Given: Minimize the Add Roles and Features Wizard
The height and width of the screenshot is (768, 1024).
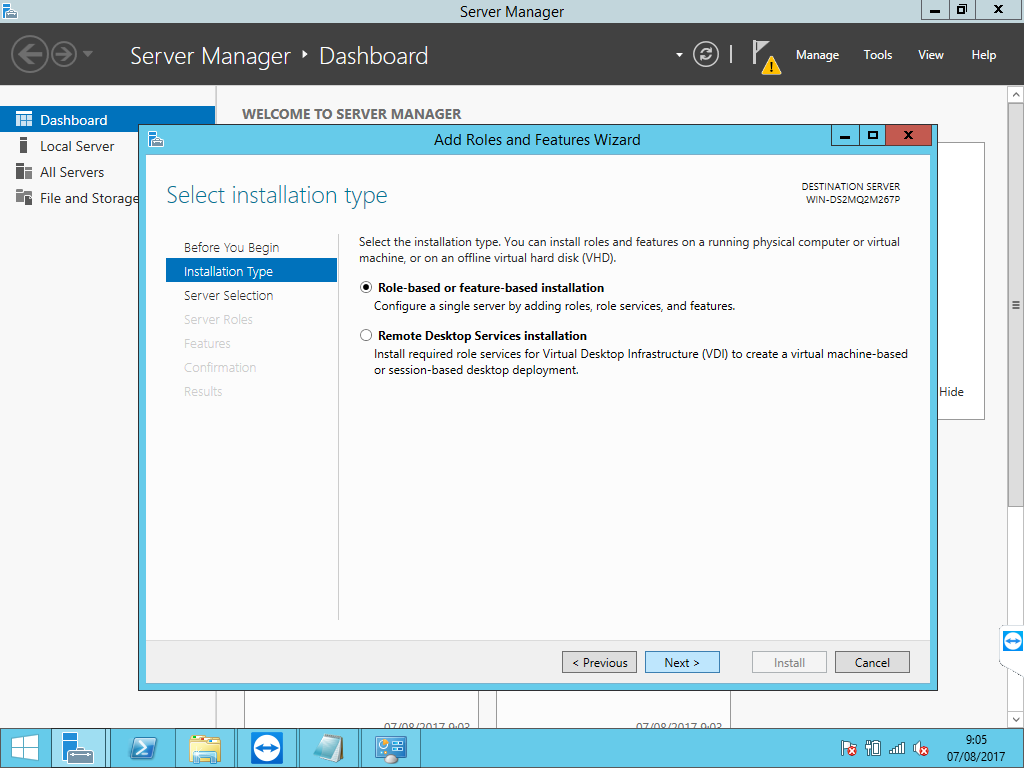Looking at the screenshot, I should tap(845, 136).
